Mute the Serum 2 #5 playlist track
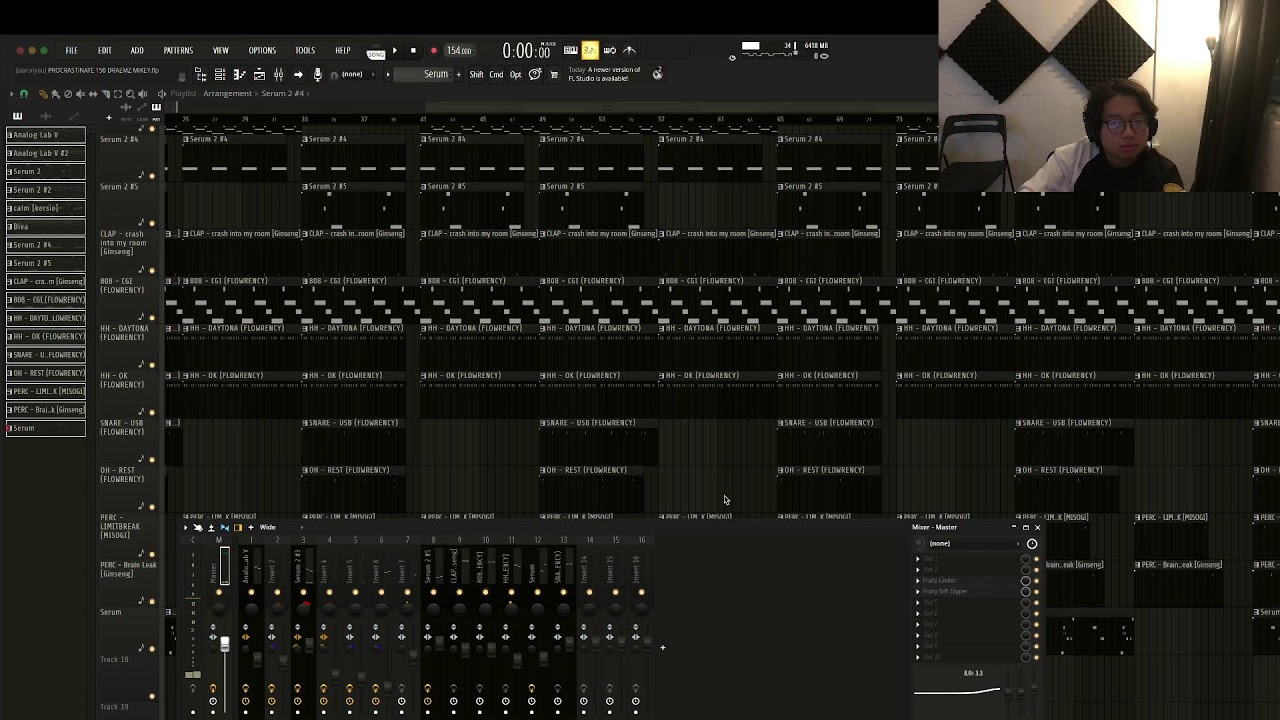1280x720 pixels. point(152,223)
